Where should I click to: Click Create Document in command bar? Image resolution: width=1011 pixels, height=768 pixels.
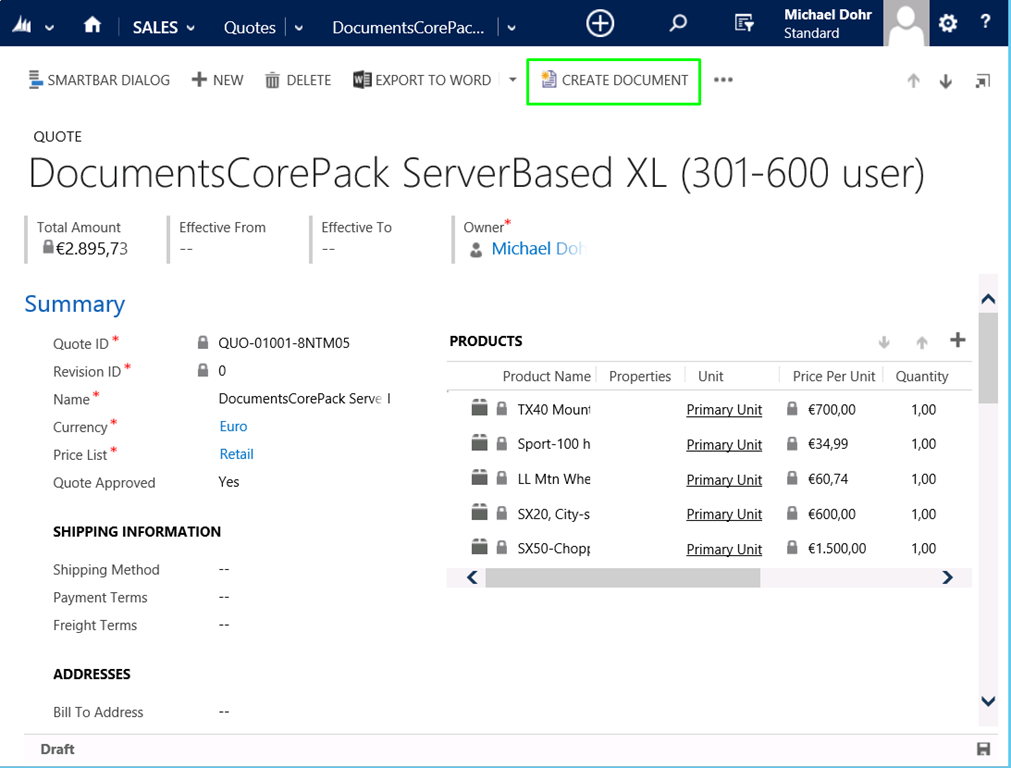614,80
